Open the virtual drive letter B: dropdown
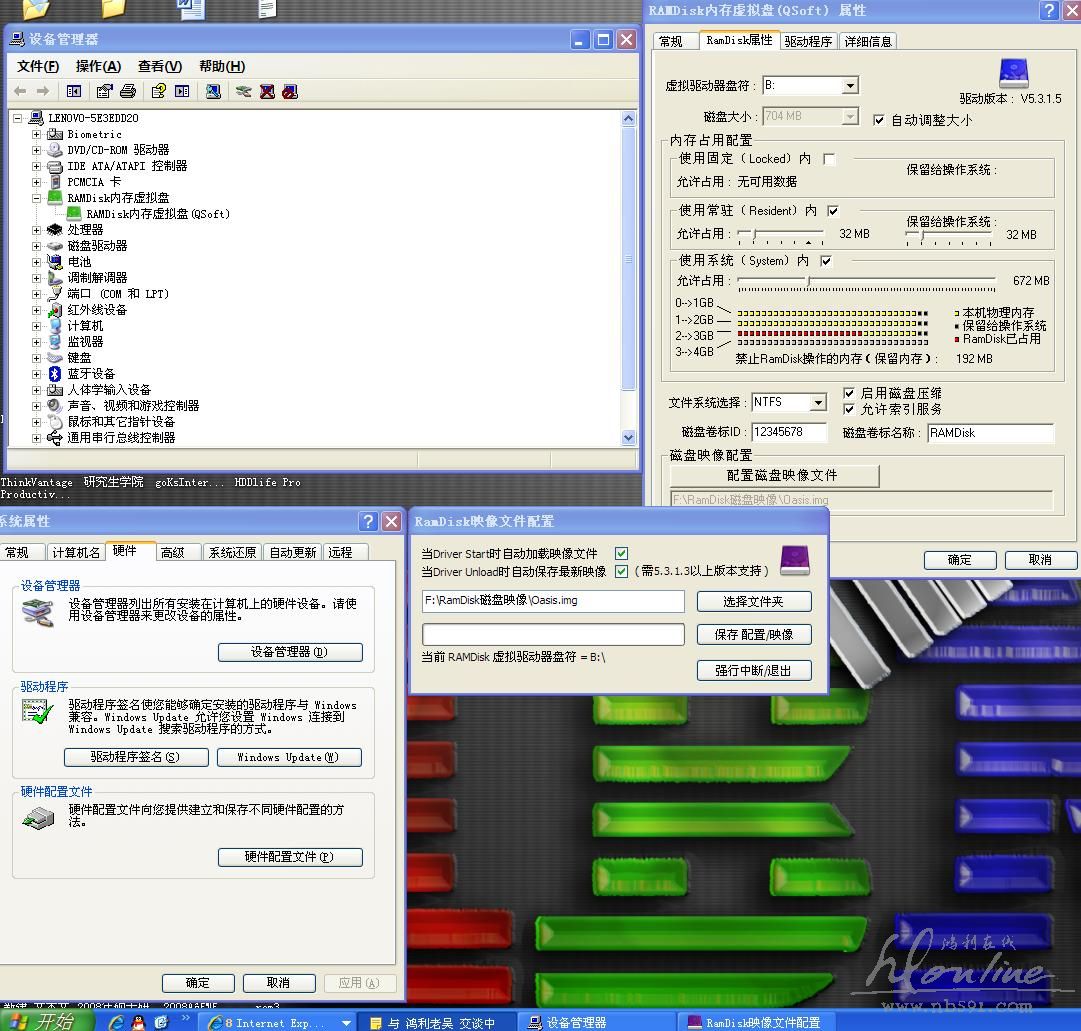Screen dimensions: 1081x1031 849,86
